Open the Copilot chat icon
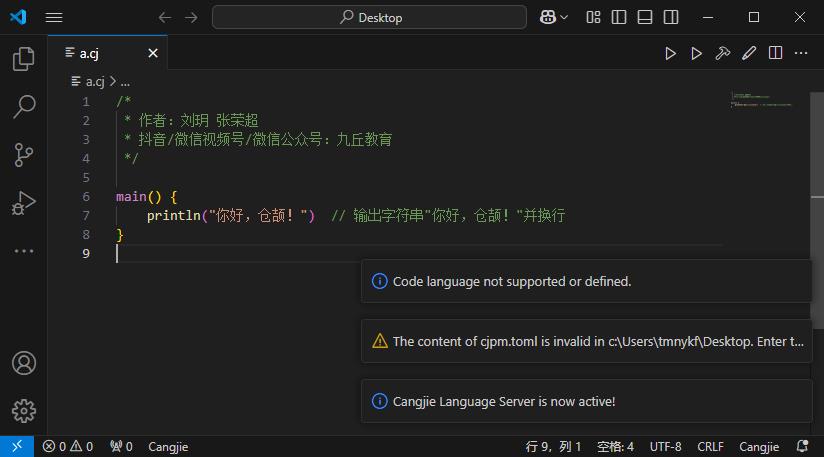This screenshot has width=824, height=457. (548, 17)
